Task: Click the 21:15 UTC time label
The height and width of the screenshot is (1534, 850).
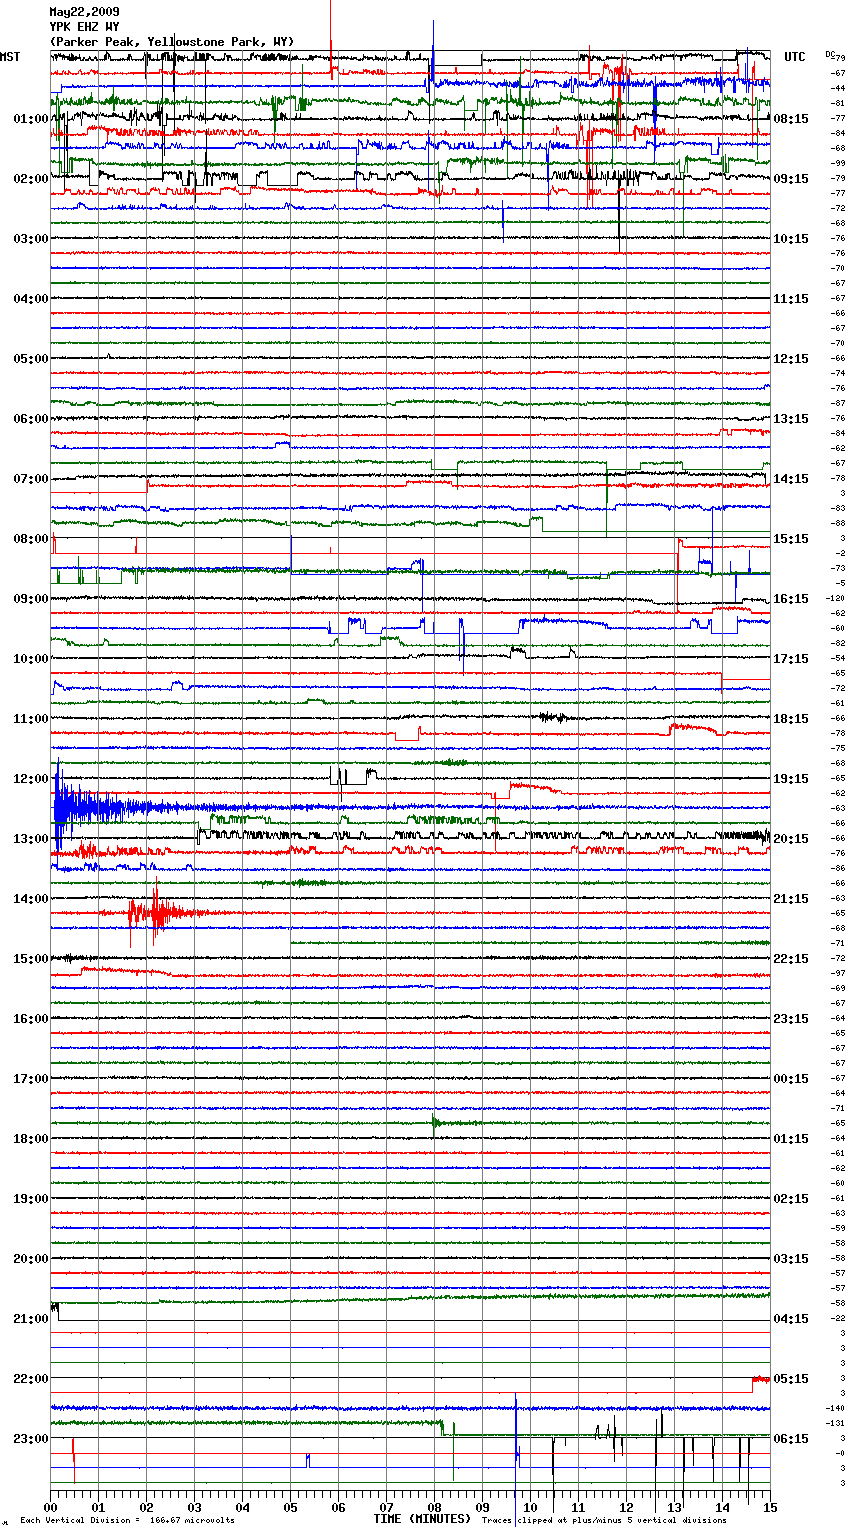Action: click(791, 899)
